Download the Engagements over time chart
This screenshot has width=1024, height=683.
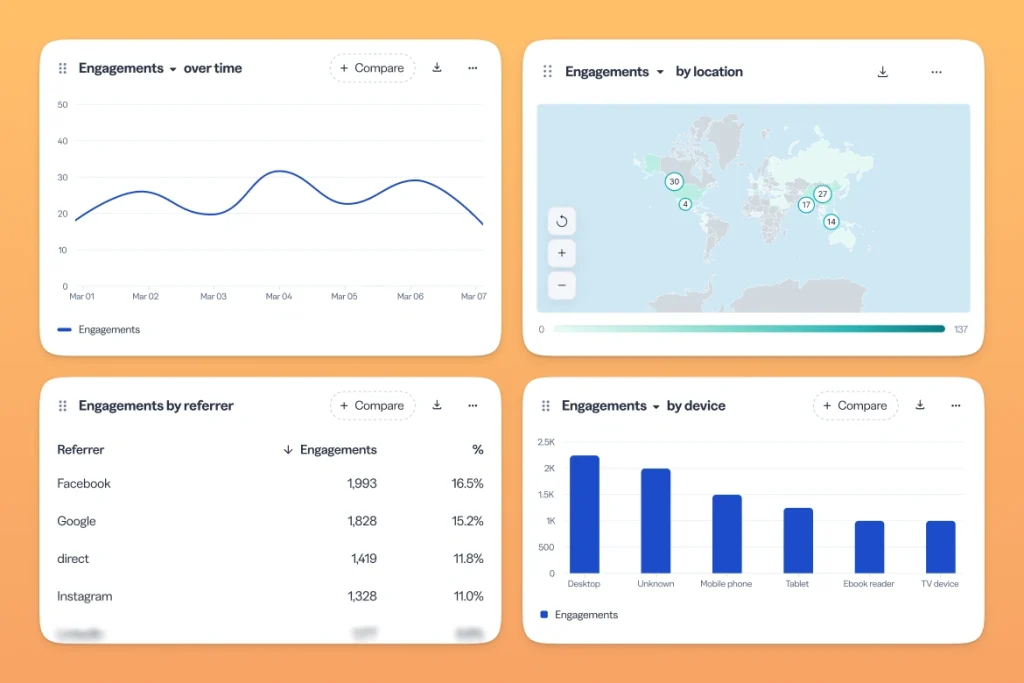pos(437,67)
